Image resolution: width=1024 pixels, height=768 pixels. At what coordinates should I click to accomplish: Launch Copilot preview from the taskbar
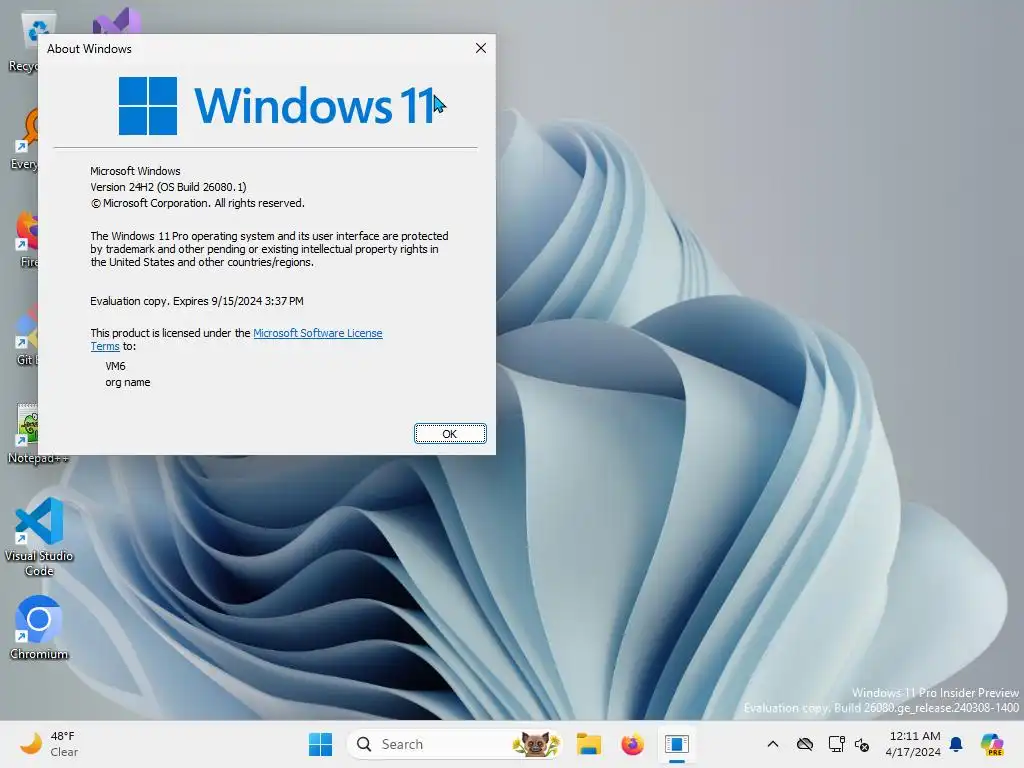tap(992, 744)
